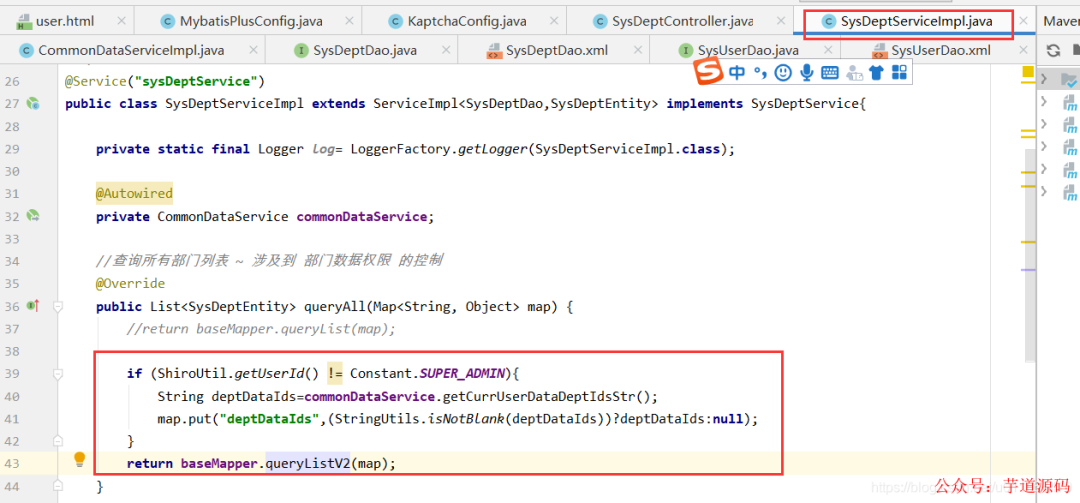The image size is (1080, 503).
Task: Click the yellow lightbulb on line 43
Action: pyautogui.click(x=79, y=459)
